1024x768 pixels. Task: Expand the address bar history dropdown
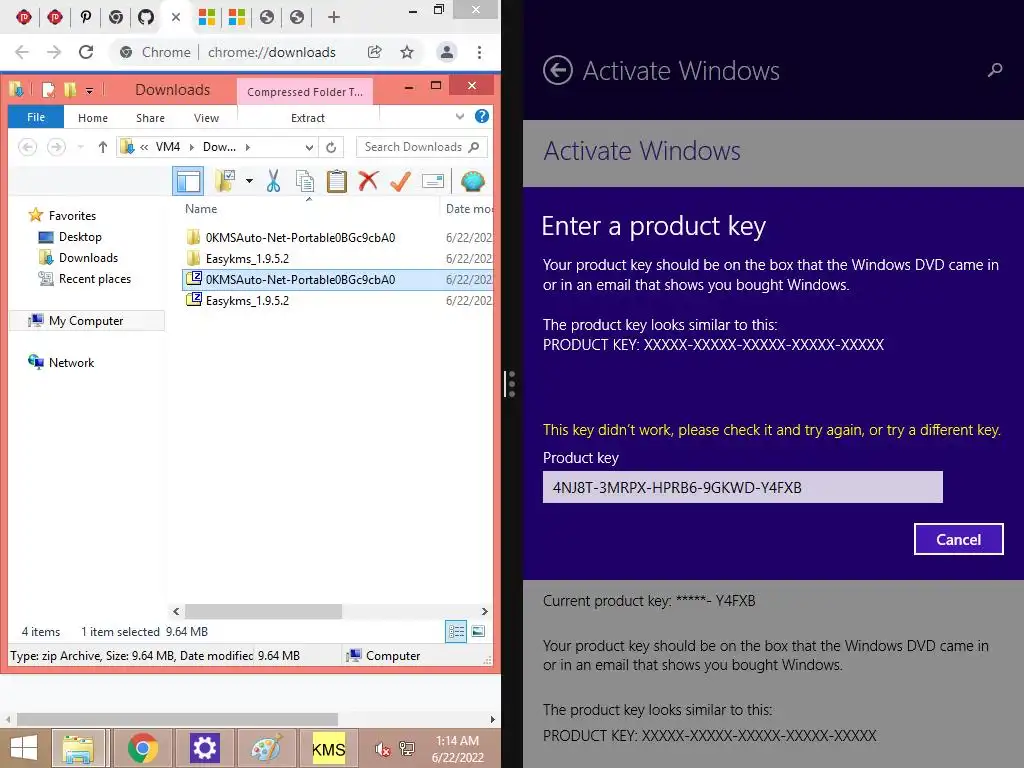310,148
